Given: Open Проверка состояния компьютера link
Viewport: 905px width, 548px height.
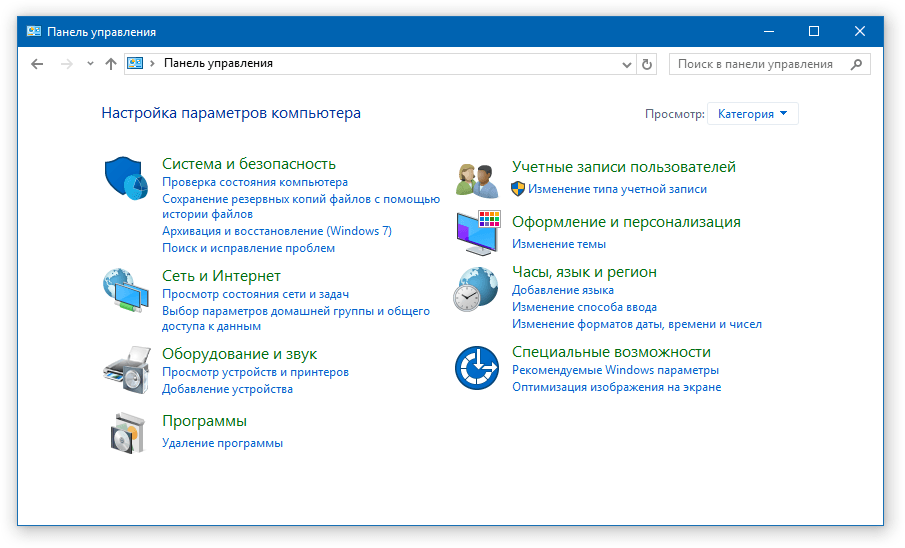Looking at the screenshot, I should pyautogui.click(x=255, y=182).
